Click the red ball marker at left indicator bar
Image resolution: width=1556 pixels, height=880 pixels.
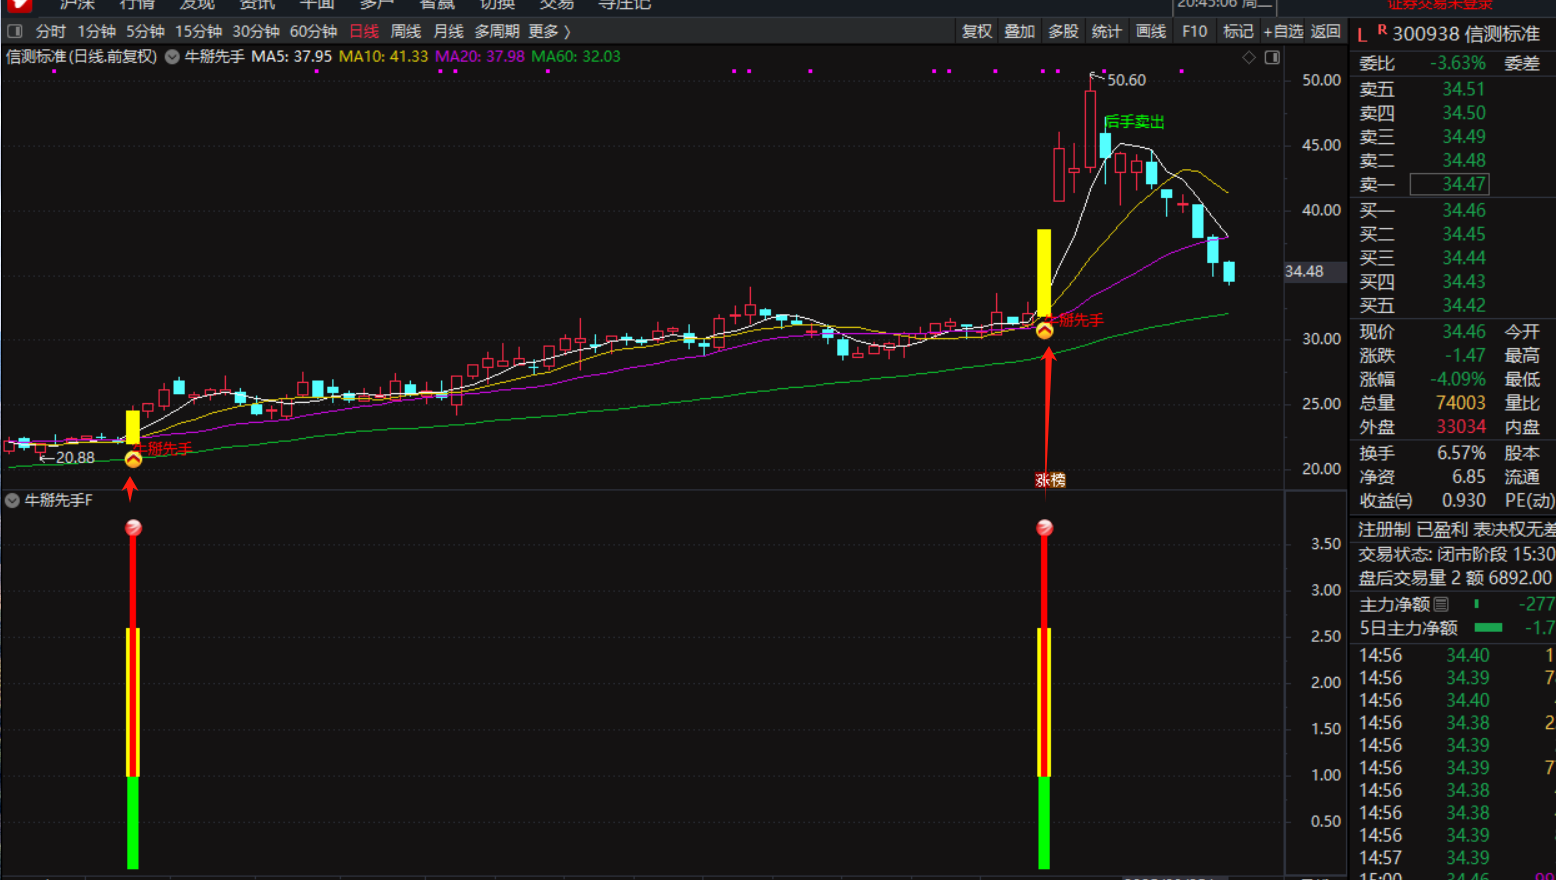[x=133, y=528]
